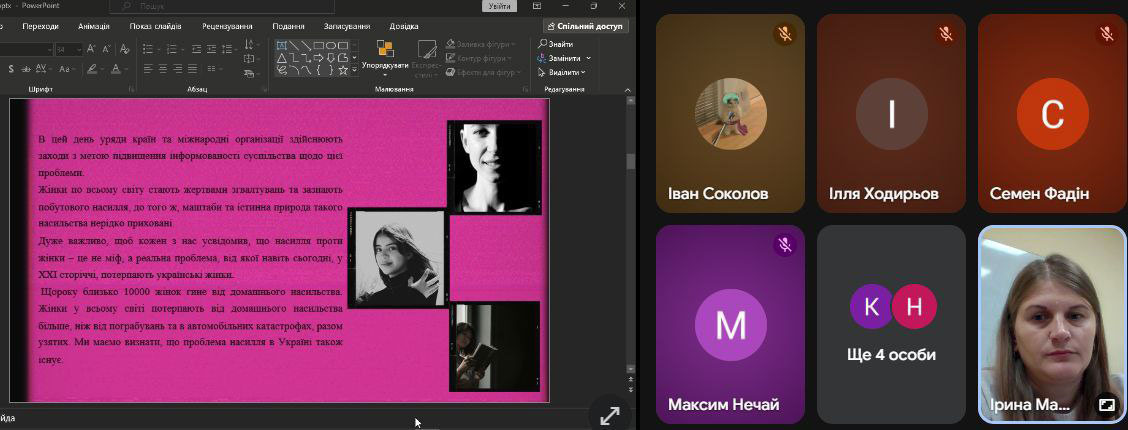Click the bulleted list icon

pos(148,49)
